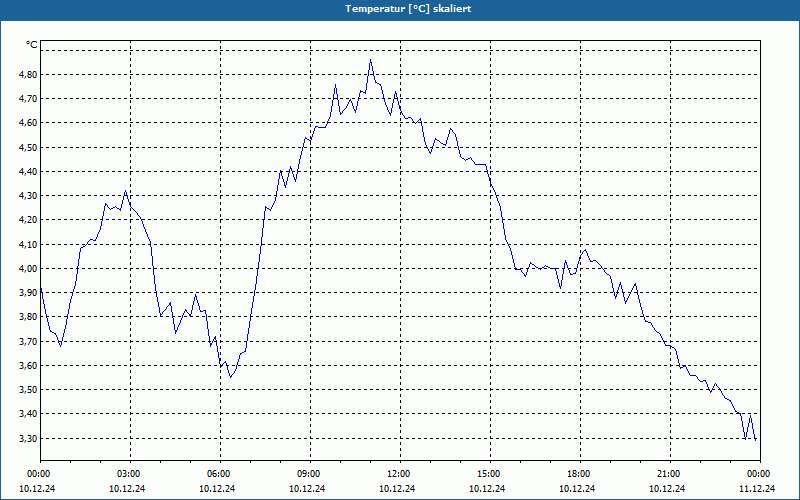Click the 09:00 time label
The height and width of the screenshot is (500, 800).
coord(310,474)
